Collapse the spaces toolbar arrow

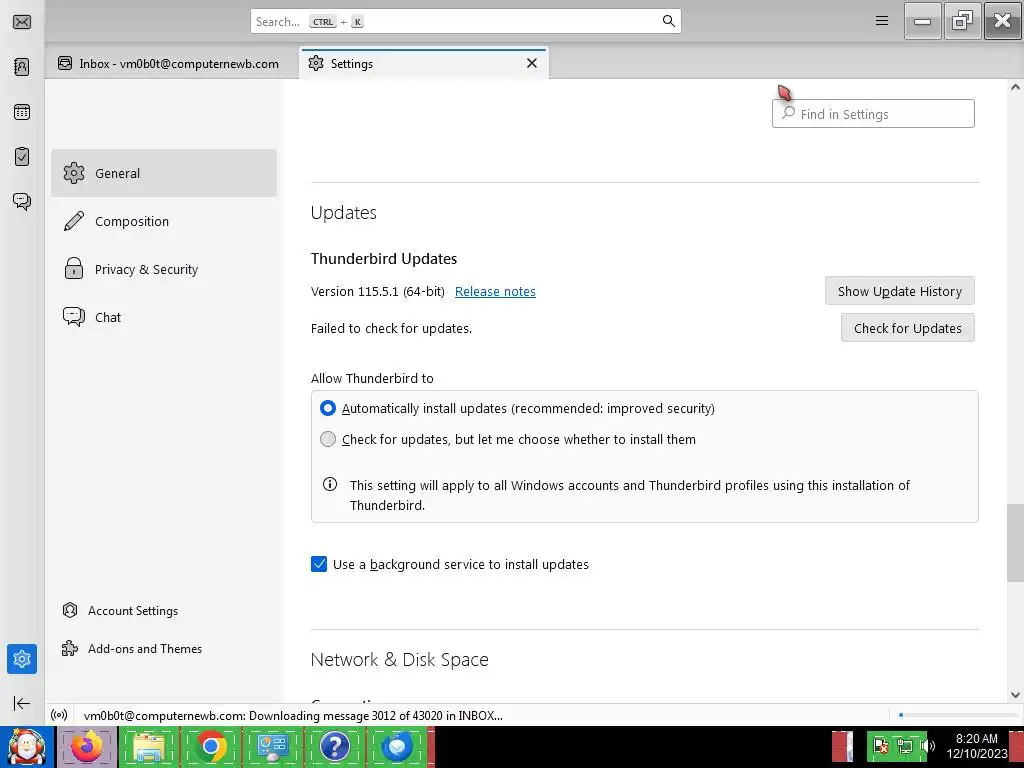tap(22, 703)
